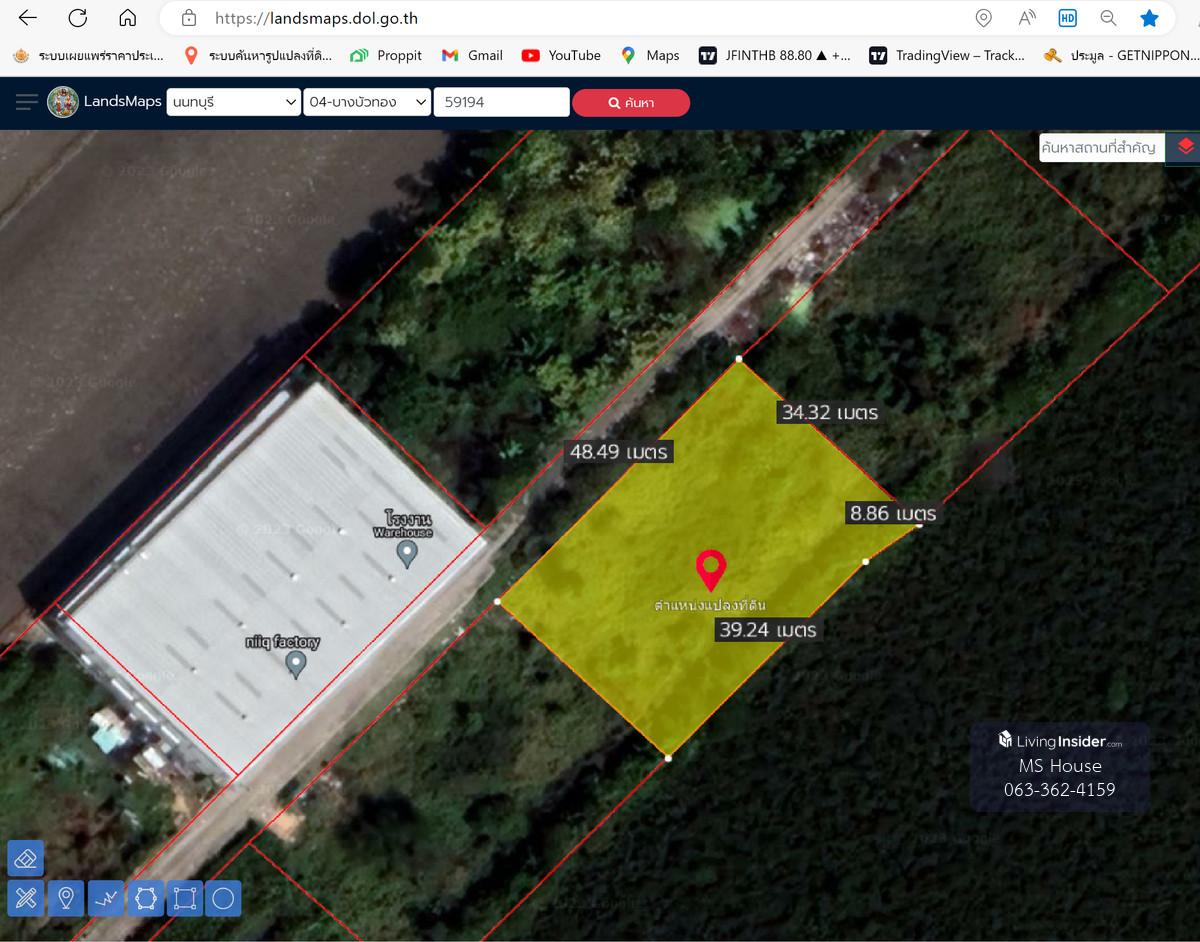Click the red ค้นหา search button

pyautogui.click(x=631, y=102)
